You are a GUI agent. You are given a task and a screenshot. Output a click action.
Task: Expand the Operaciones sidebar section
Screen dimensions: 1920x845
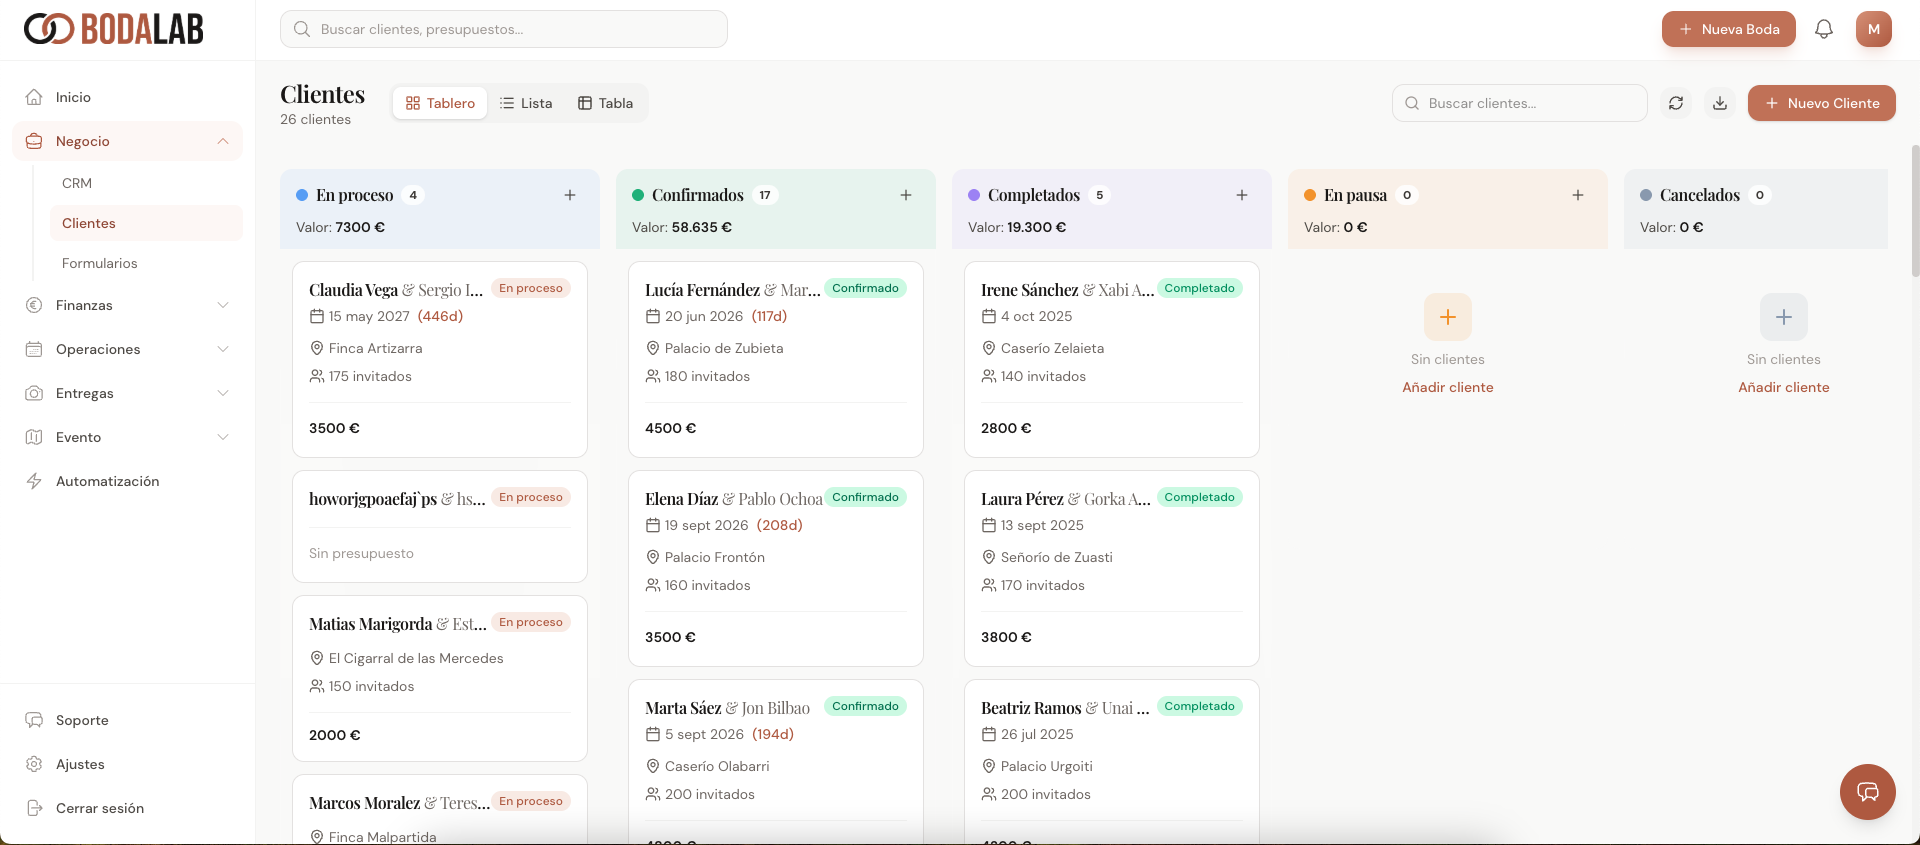[223, 349]
